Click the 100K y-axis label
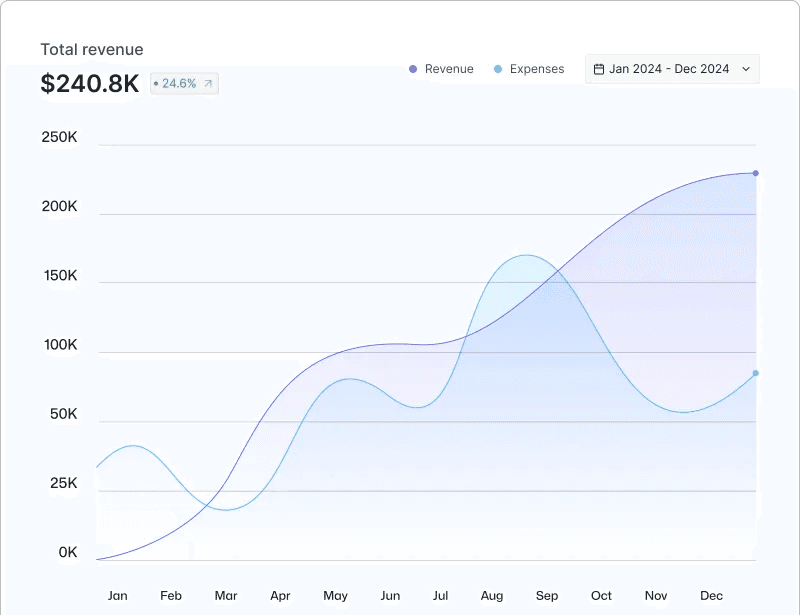The height and width of the screenshot is (615, 800). (61, 345)
